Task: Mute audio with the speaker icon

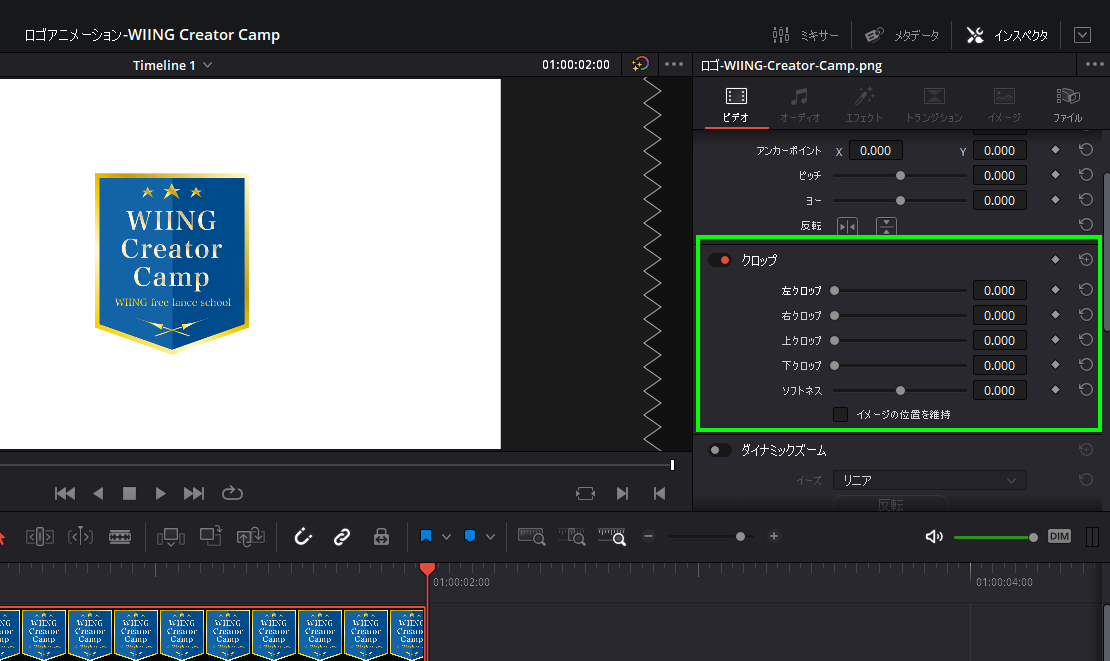Action: (934, 537)
